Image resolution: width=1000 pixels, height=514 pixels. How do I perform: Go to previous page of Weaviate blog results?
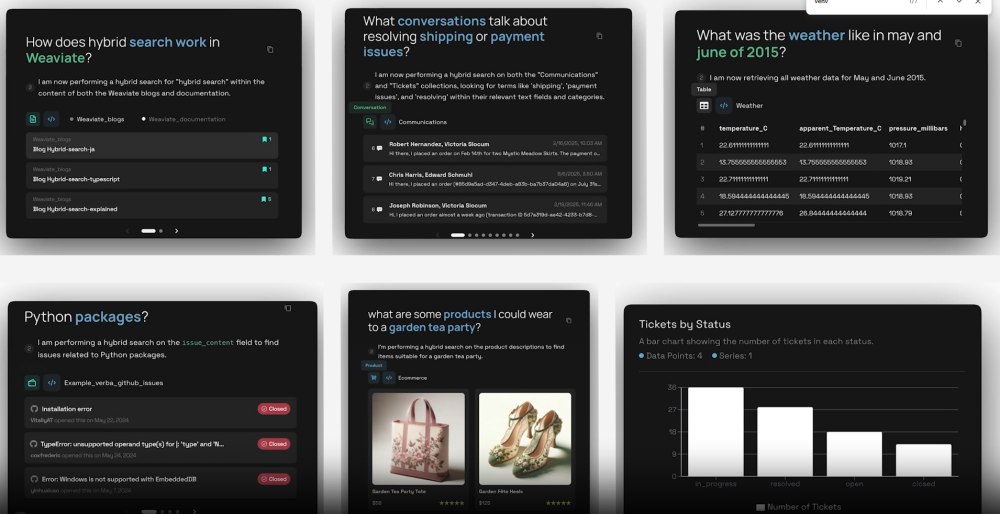(128, 231)
